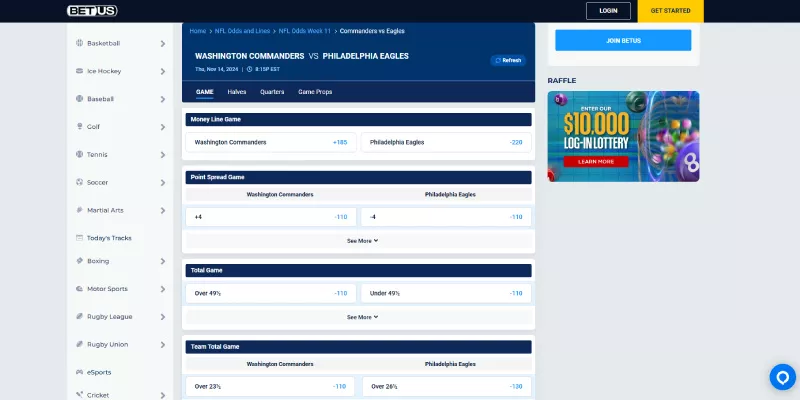
Task: Select Eagles -4 point spread
Action: click(446, 217)
